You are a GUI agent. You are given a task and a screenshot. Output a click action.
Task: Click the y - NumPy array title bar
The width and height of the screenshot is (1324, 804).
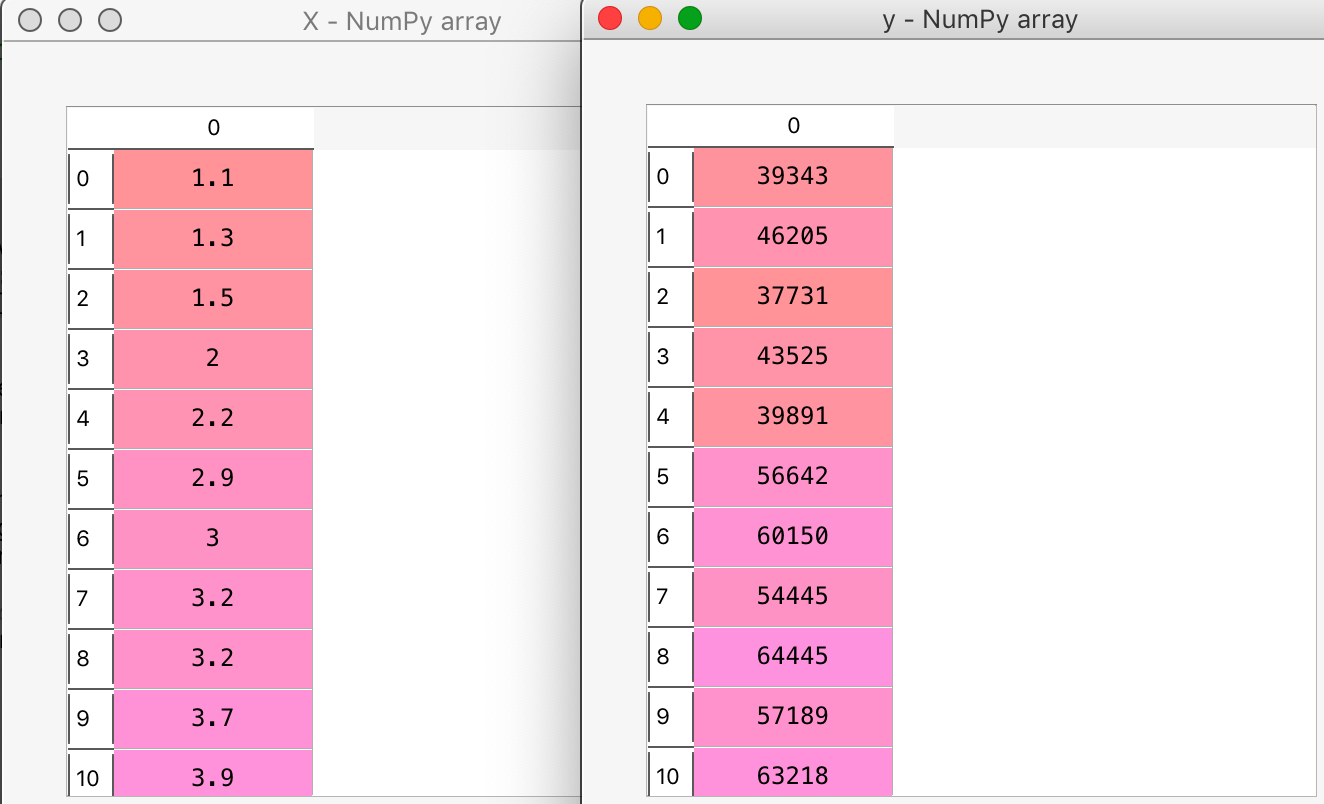click(954, 19)
